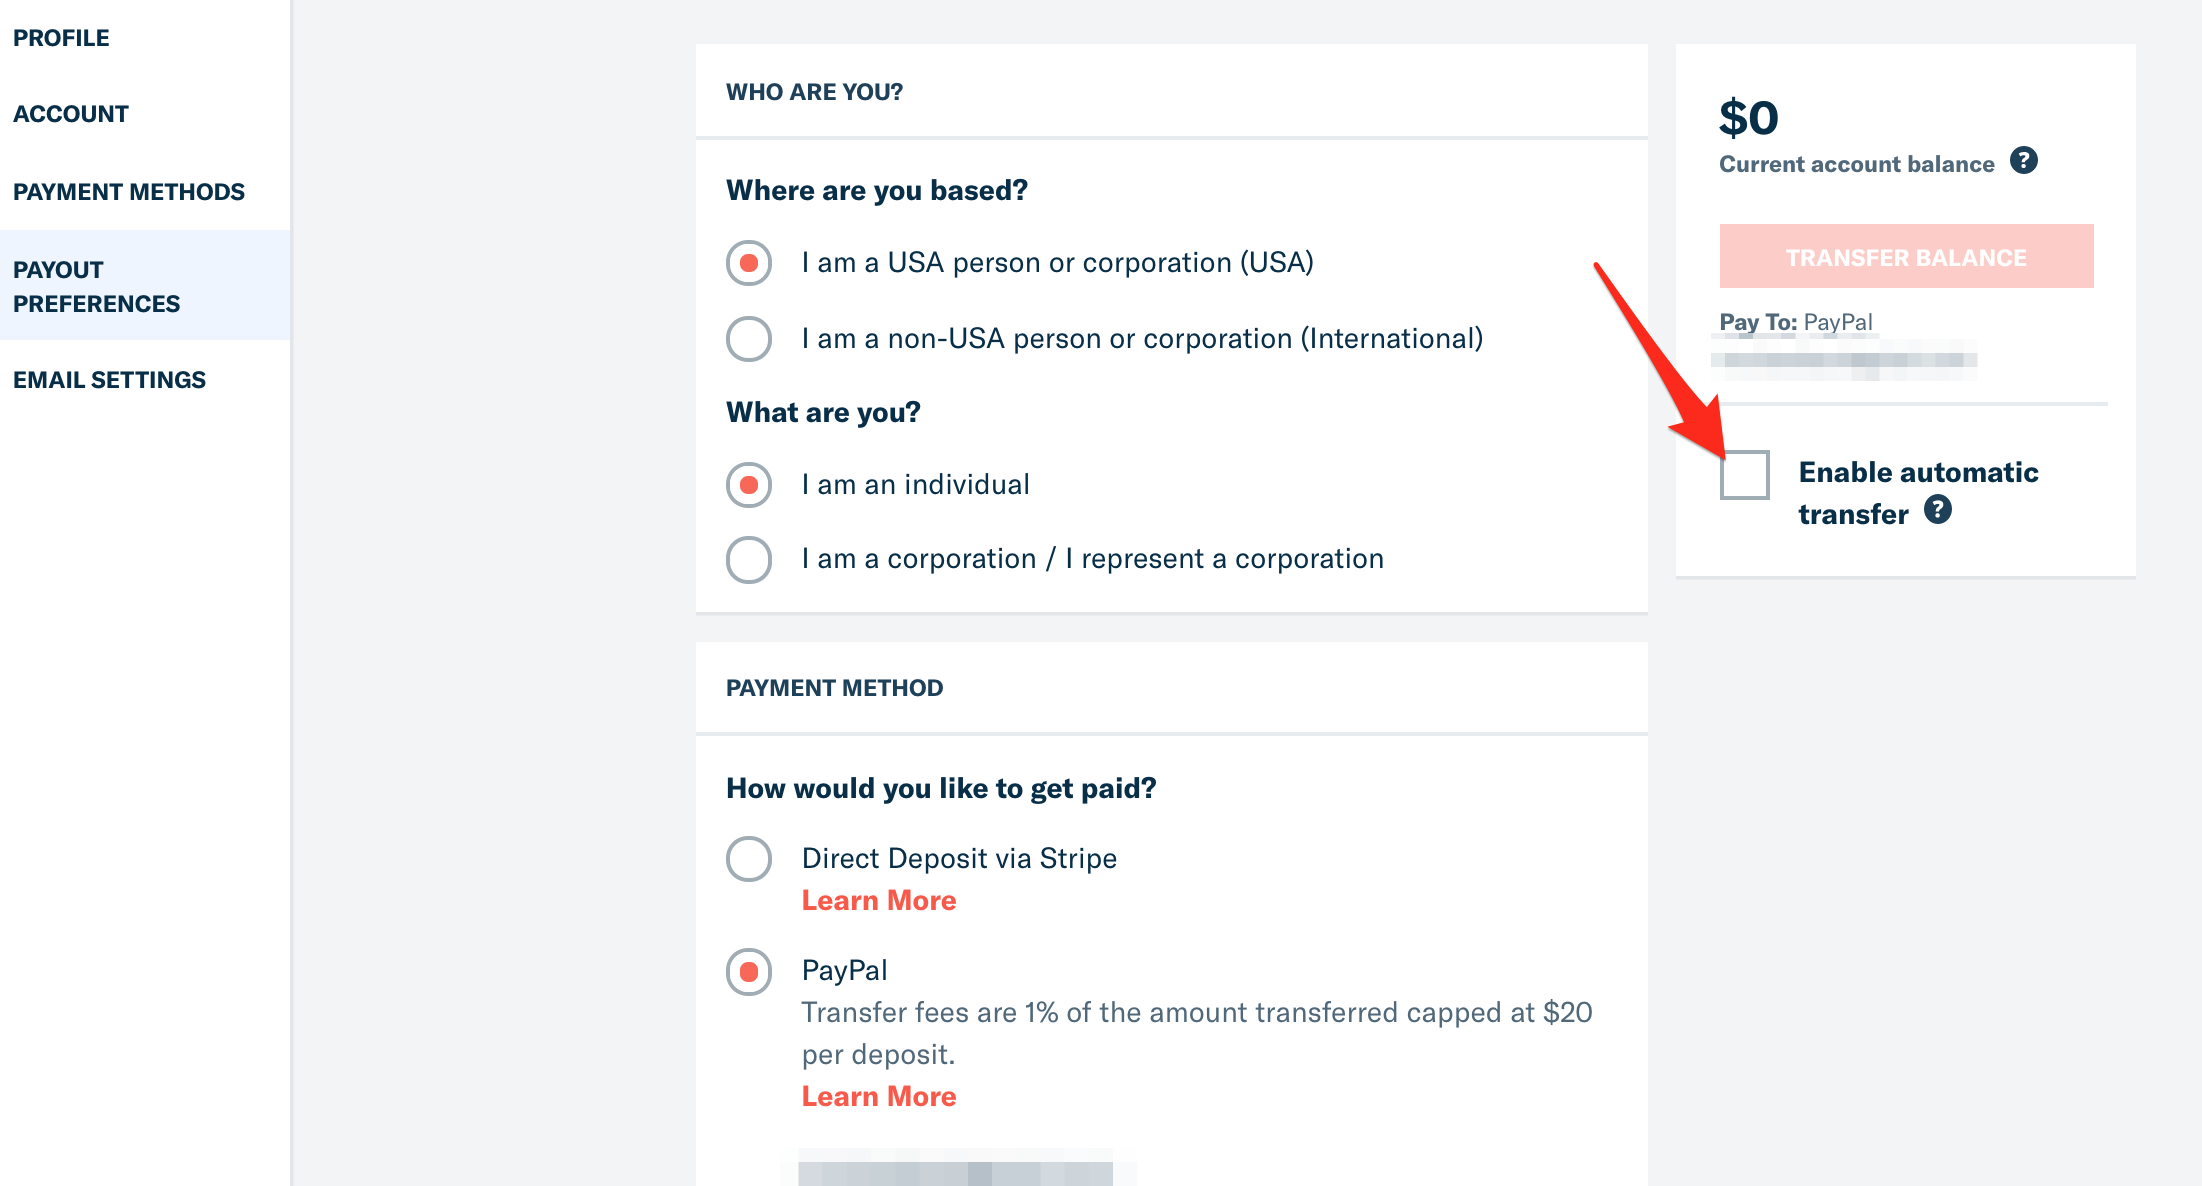Click the $0 account balance amount
Viewport: 2202px width, 1186px height.
coord(1749,118)
